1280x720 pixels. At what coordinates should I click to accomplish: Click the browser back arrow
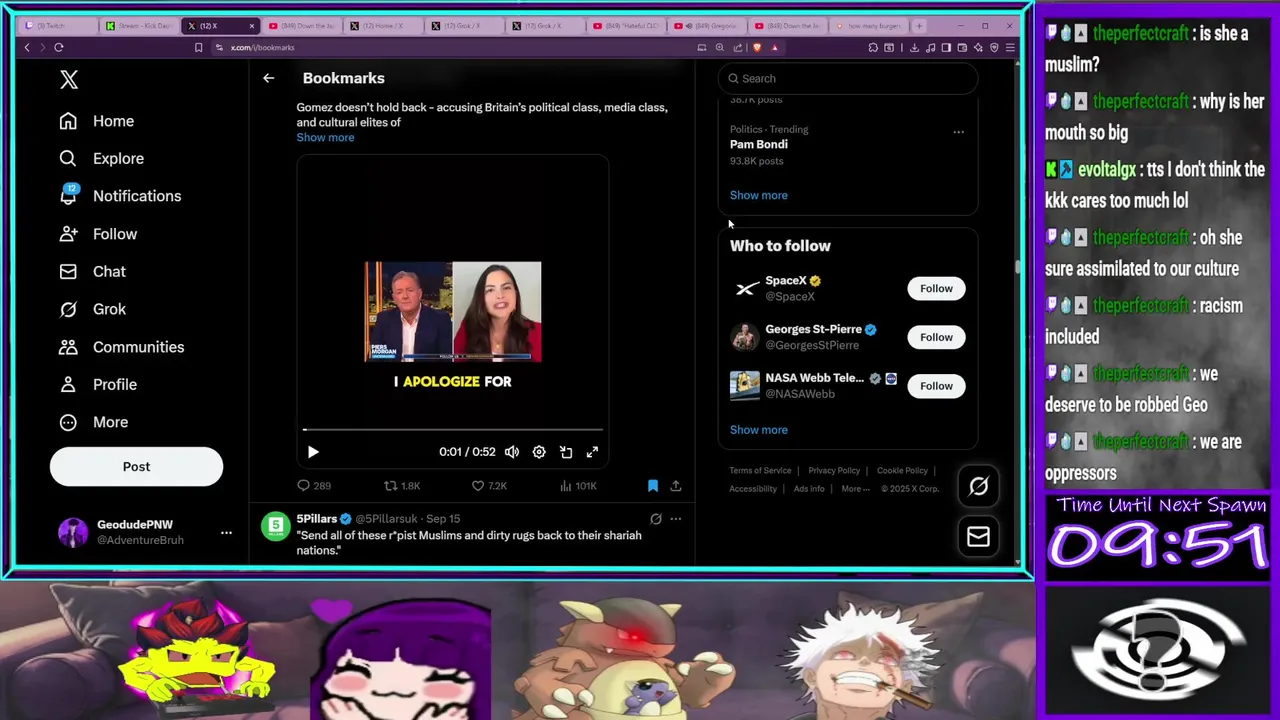tap(27, 47)
